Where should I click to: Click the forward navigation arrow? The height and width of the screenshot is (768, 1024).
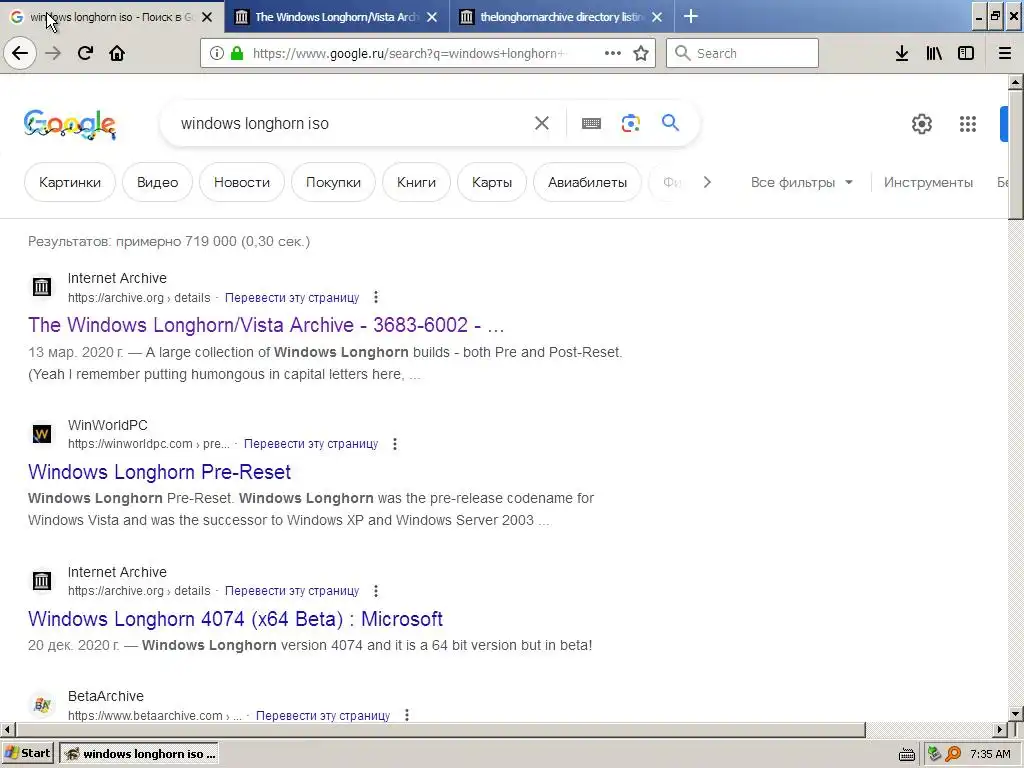(53, 53)
